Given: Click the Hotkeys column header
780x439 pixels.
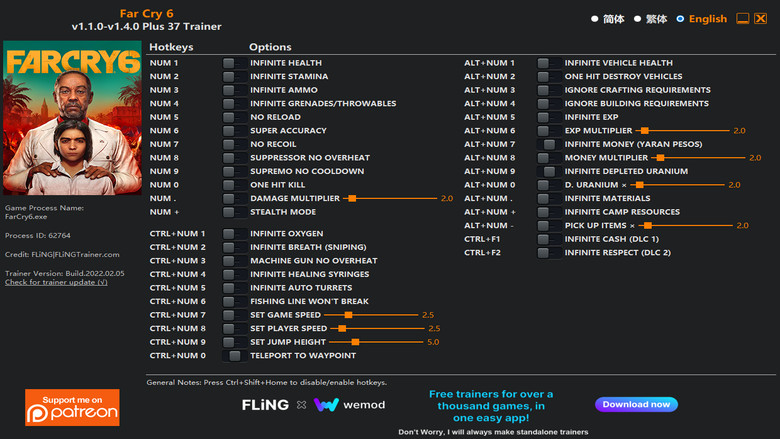Looking at the screenshot, I should click(171, 47).
